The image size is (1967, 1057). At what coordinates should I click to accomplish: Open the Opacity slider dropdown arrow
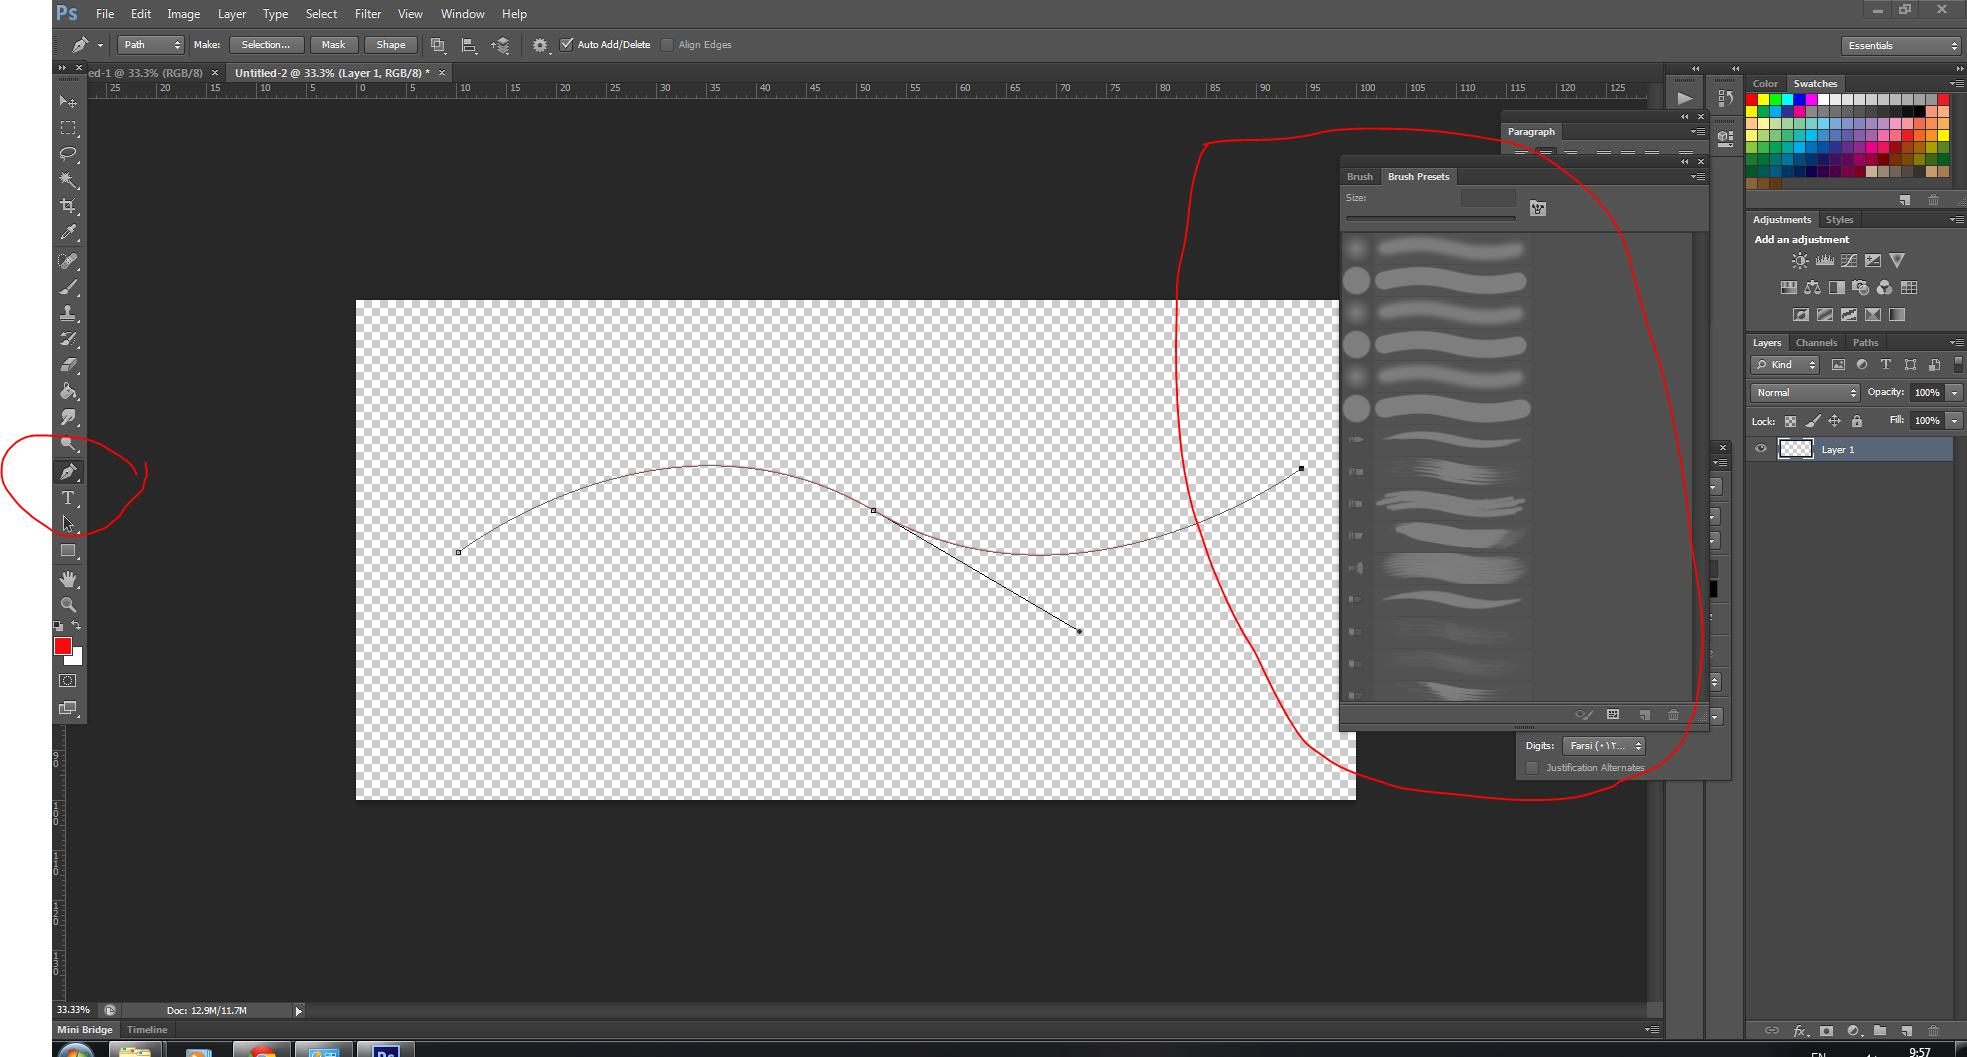pyautogui.click(x=1955, y=393)
